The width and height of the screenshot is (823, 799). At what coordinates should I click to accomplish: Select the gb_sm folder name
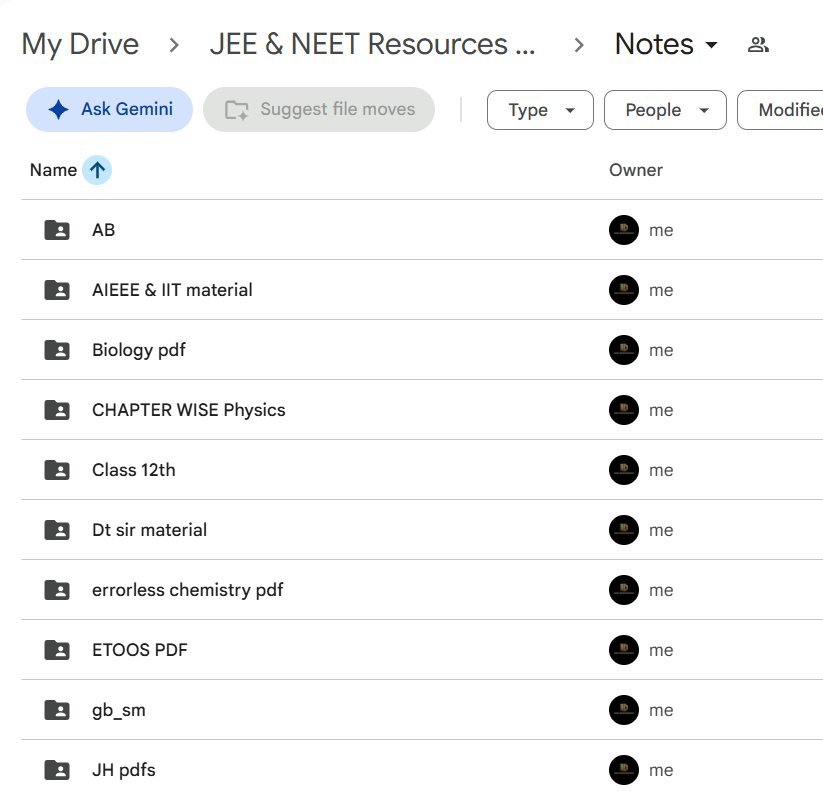pos(119,711)
